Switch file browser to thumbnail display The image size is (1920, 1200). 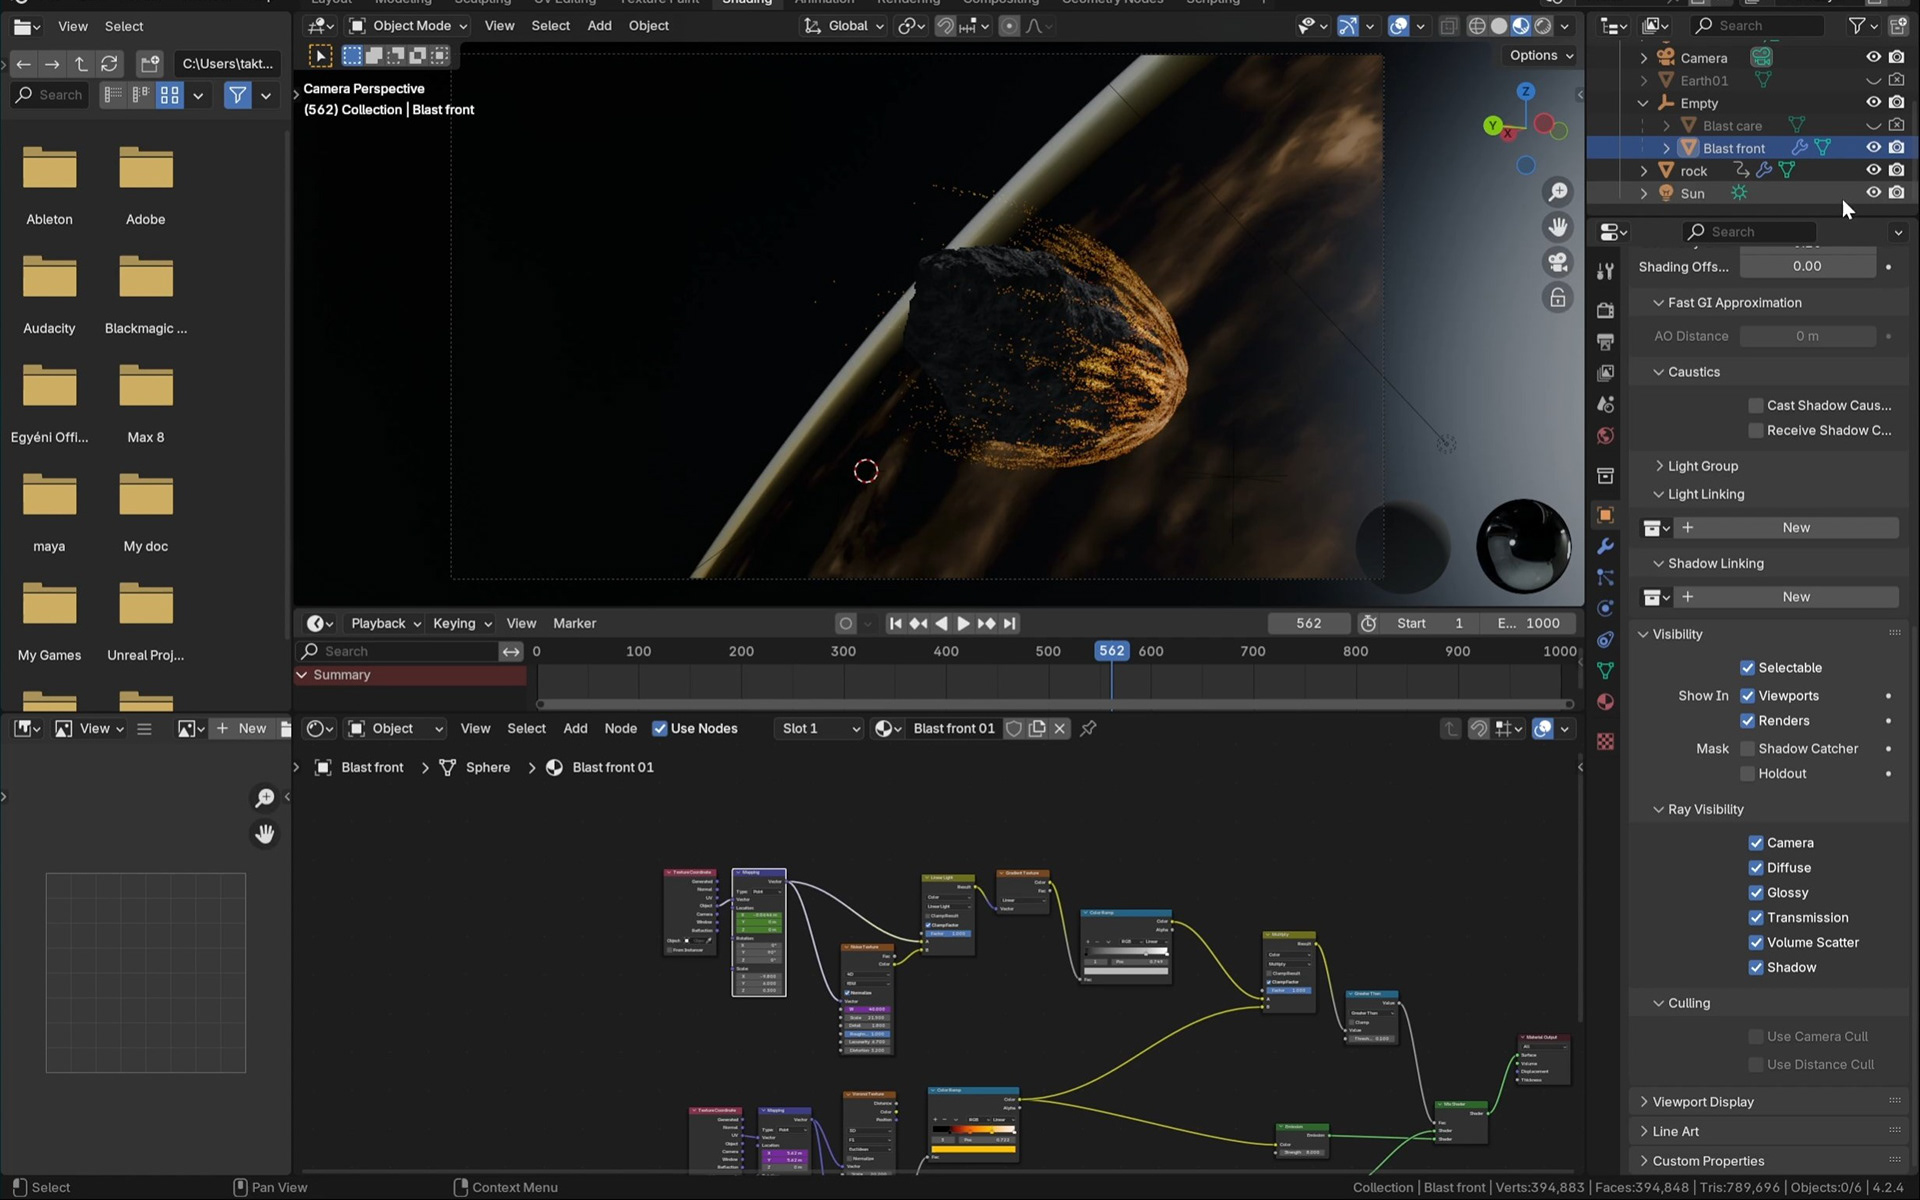tap(170, 95)
